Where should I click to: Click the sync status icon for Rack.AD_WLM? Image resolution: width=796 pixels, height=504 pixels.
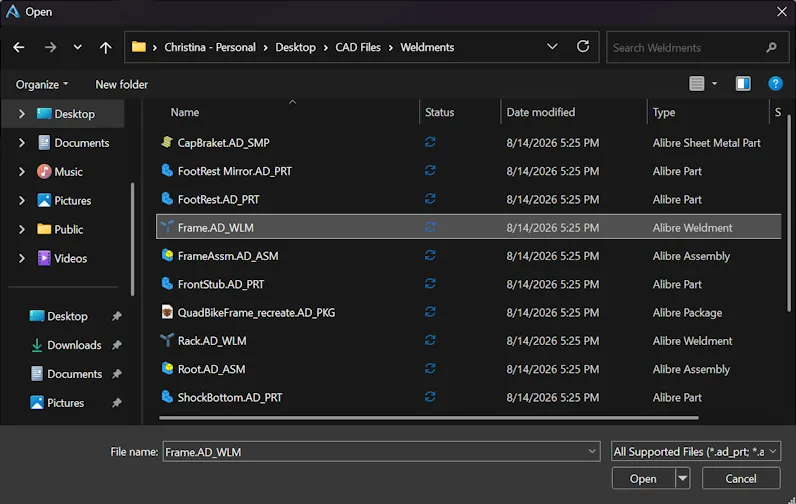[x=430, y=341]
